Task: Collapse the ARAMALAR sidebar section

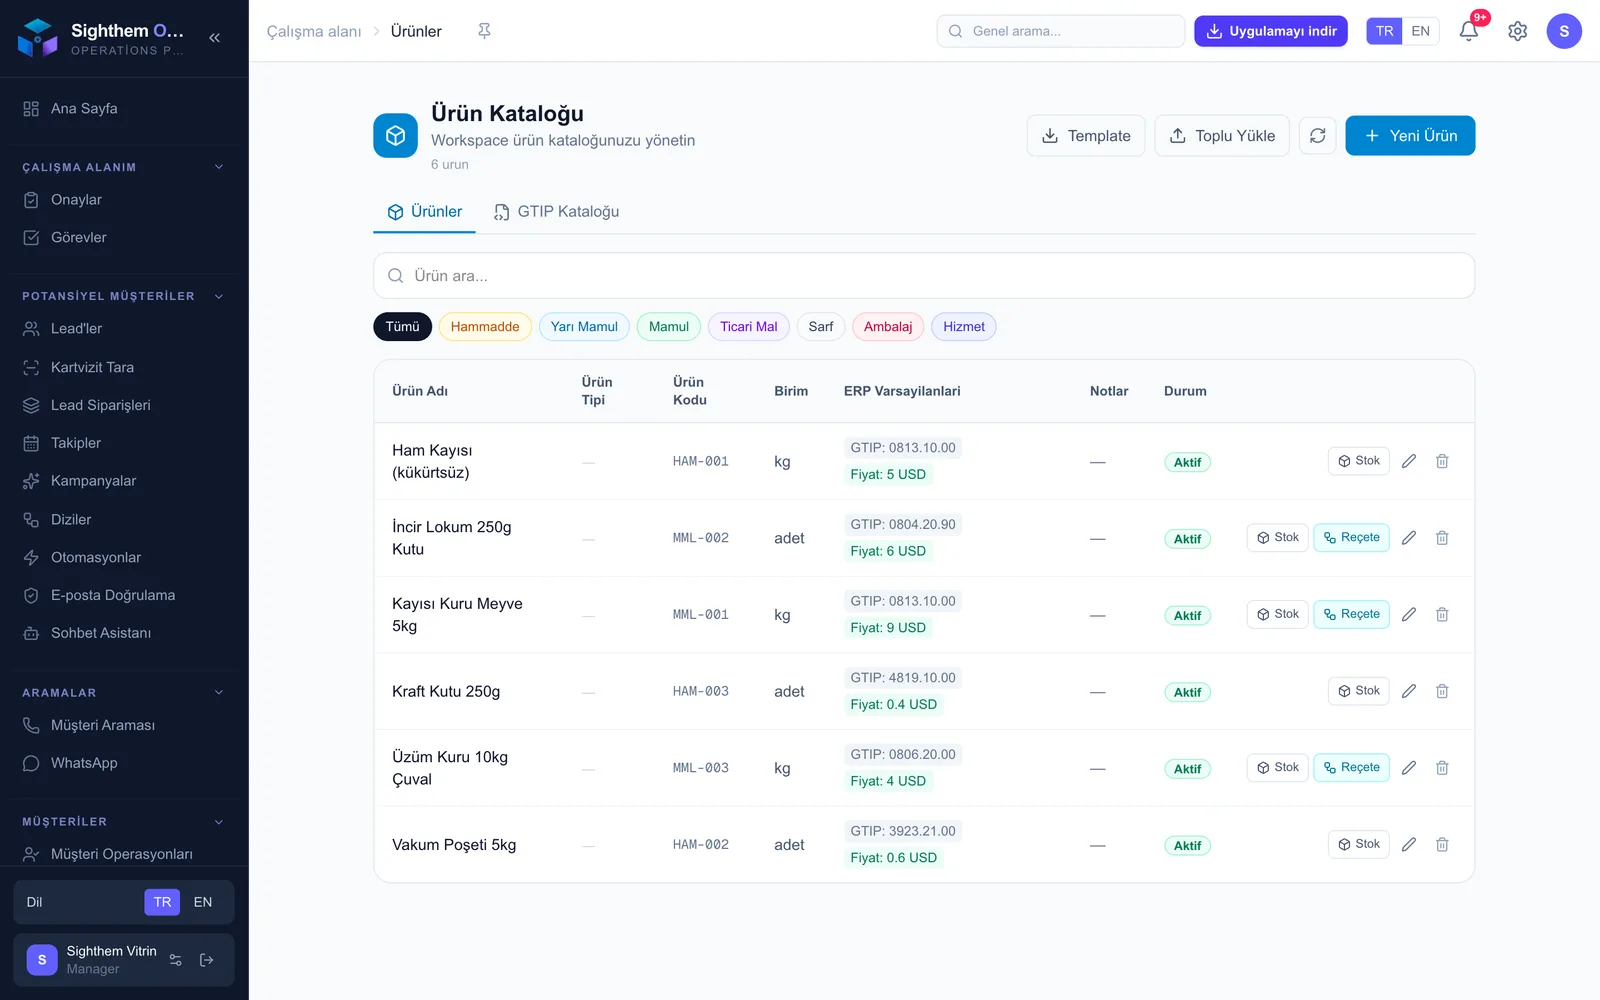Action: click(x=219, y=692)
